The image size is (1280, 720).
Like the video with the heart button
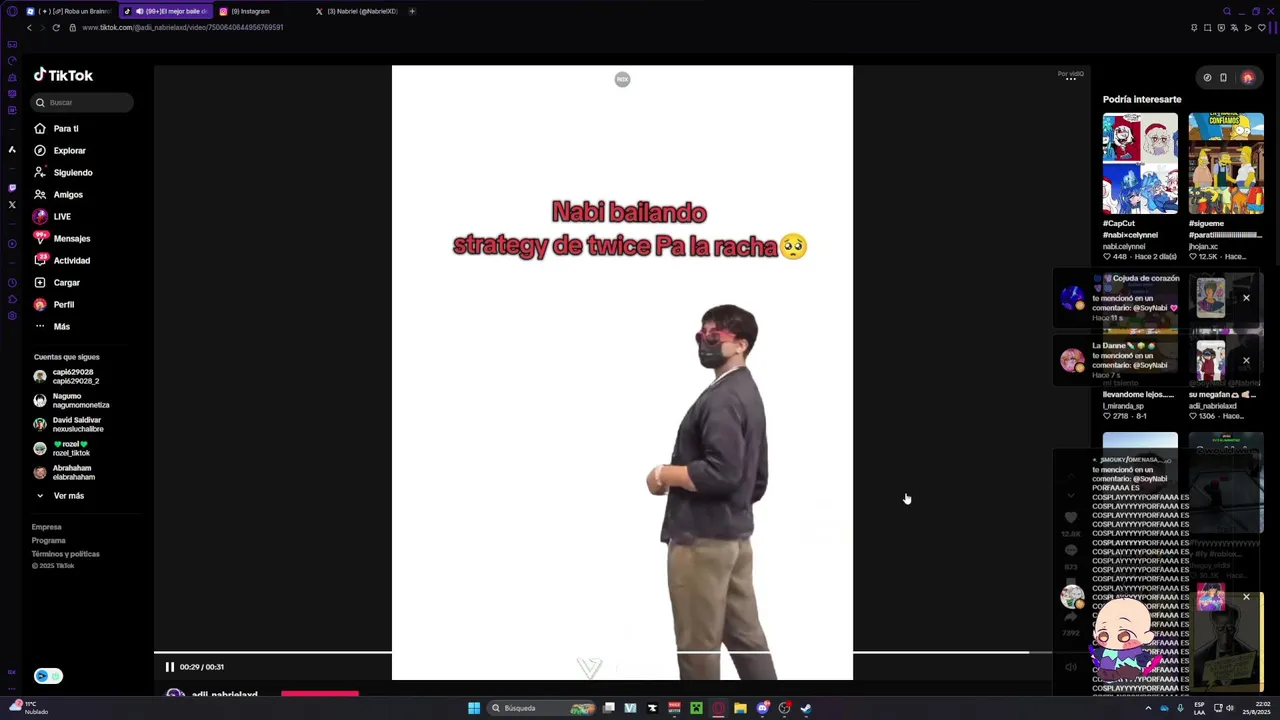[1071, 517]
